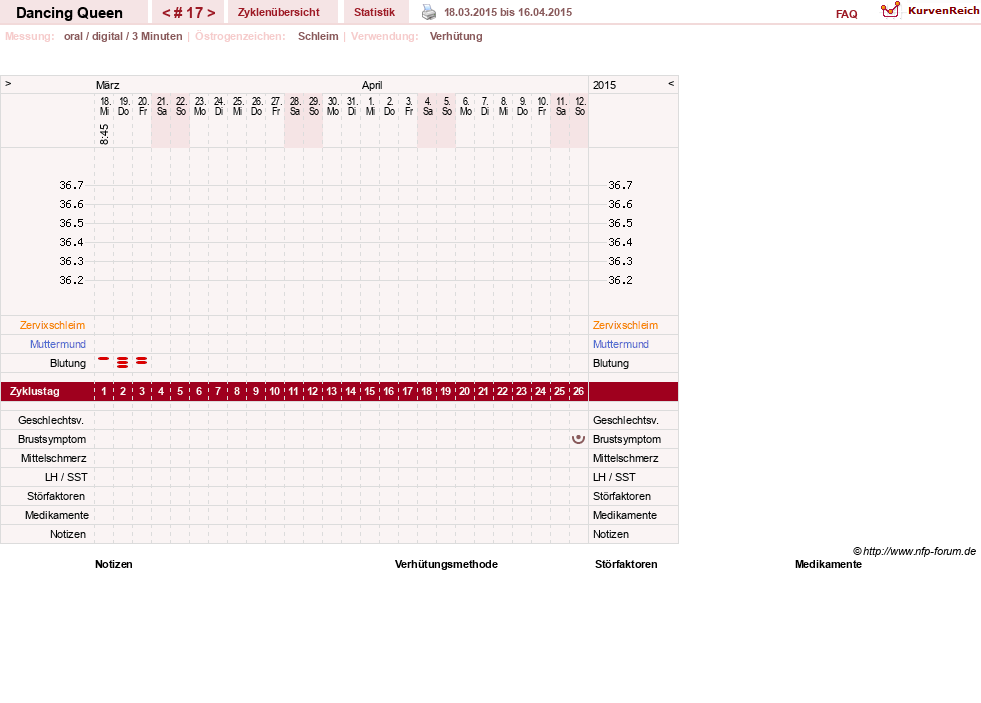Click the KurvenReich crown logo icon

890,9
